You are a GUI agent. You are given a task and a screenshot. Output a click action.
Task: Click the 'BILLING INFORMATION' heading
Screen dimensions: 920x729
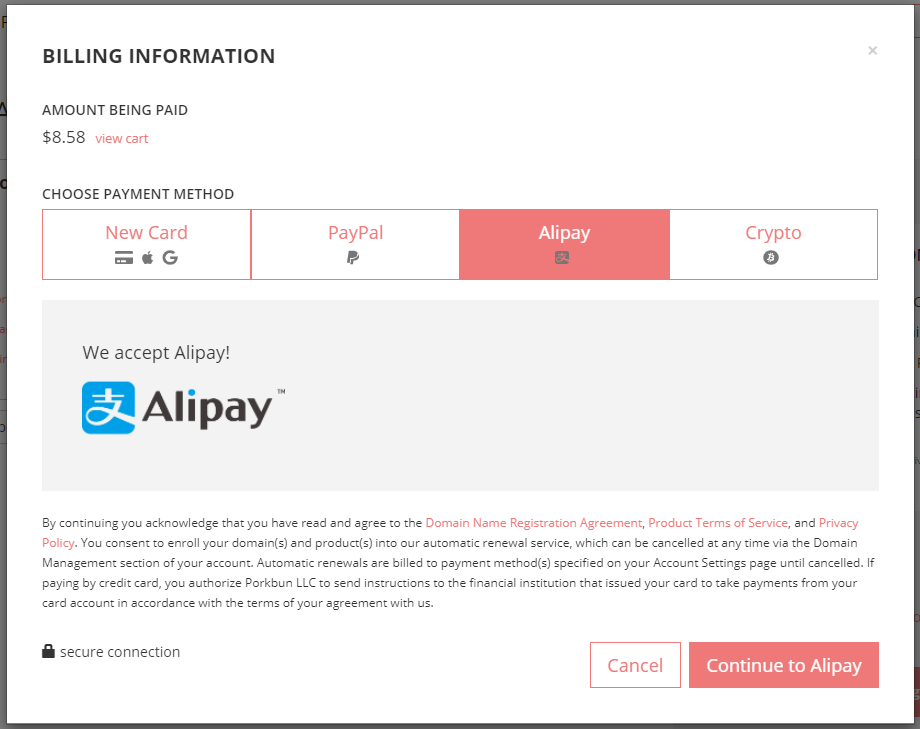pyautogui.click(x=159, y=56)
